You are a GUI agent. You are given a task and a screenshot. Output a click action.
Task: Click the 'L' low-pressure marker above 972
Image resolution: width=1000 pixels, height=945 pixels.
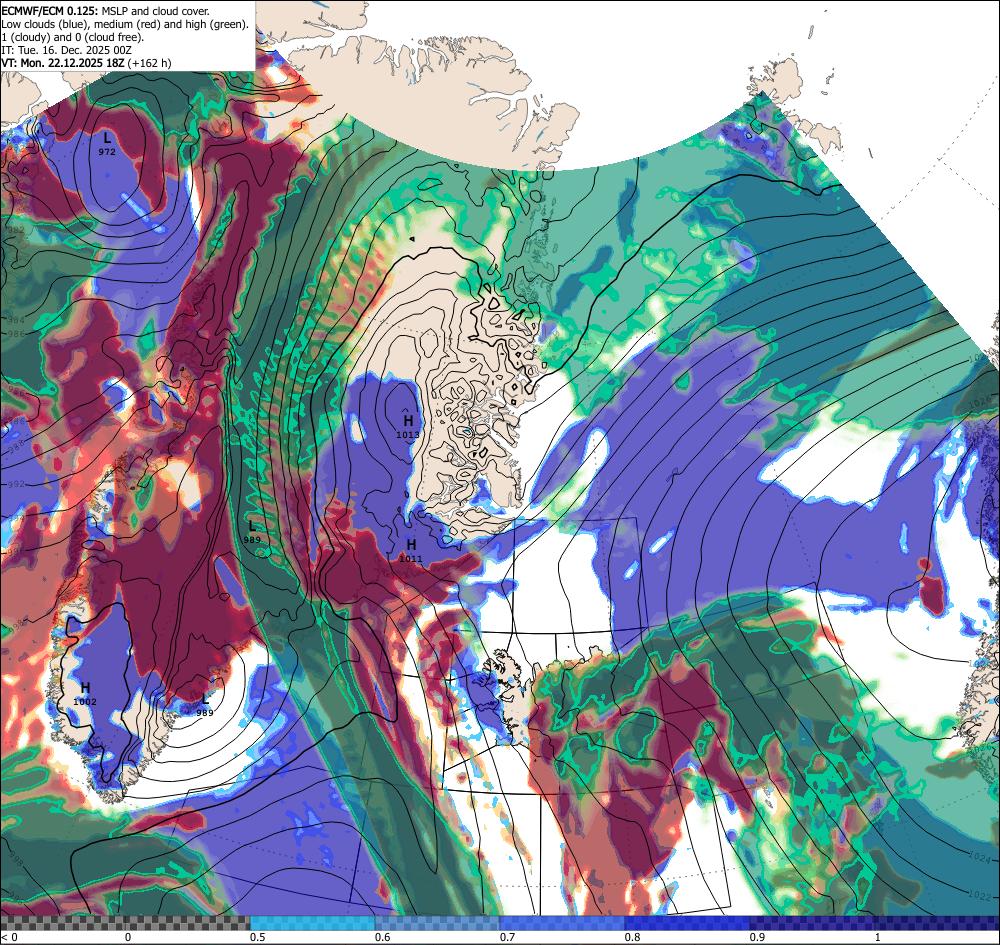[107, 137]
